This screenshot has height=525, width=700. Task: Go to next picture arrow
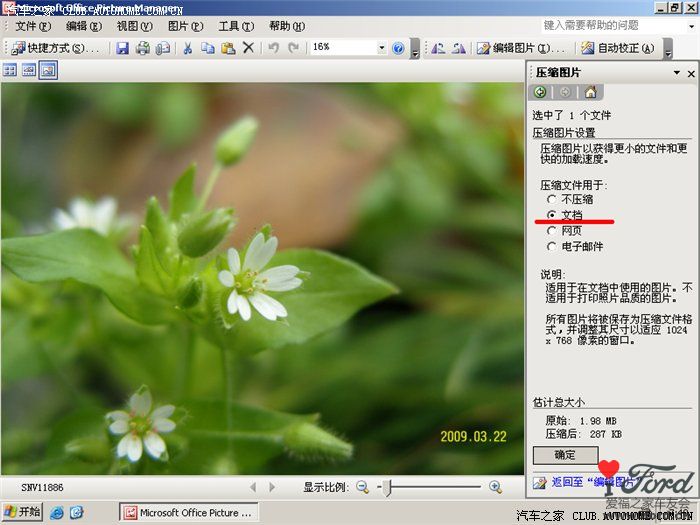[x=272, y=487]
